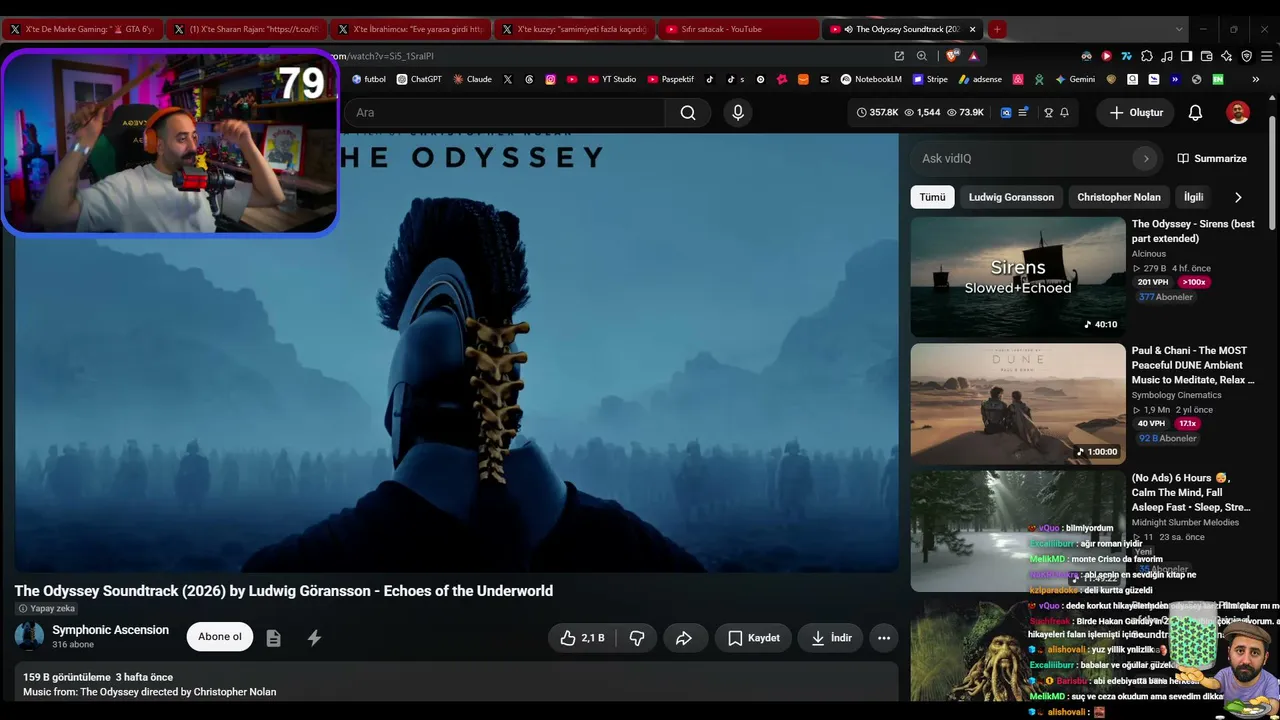Open the three-dot more actions menu
The image size is (1280, 720).
click(884, 638)
